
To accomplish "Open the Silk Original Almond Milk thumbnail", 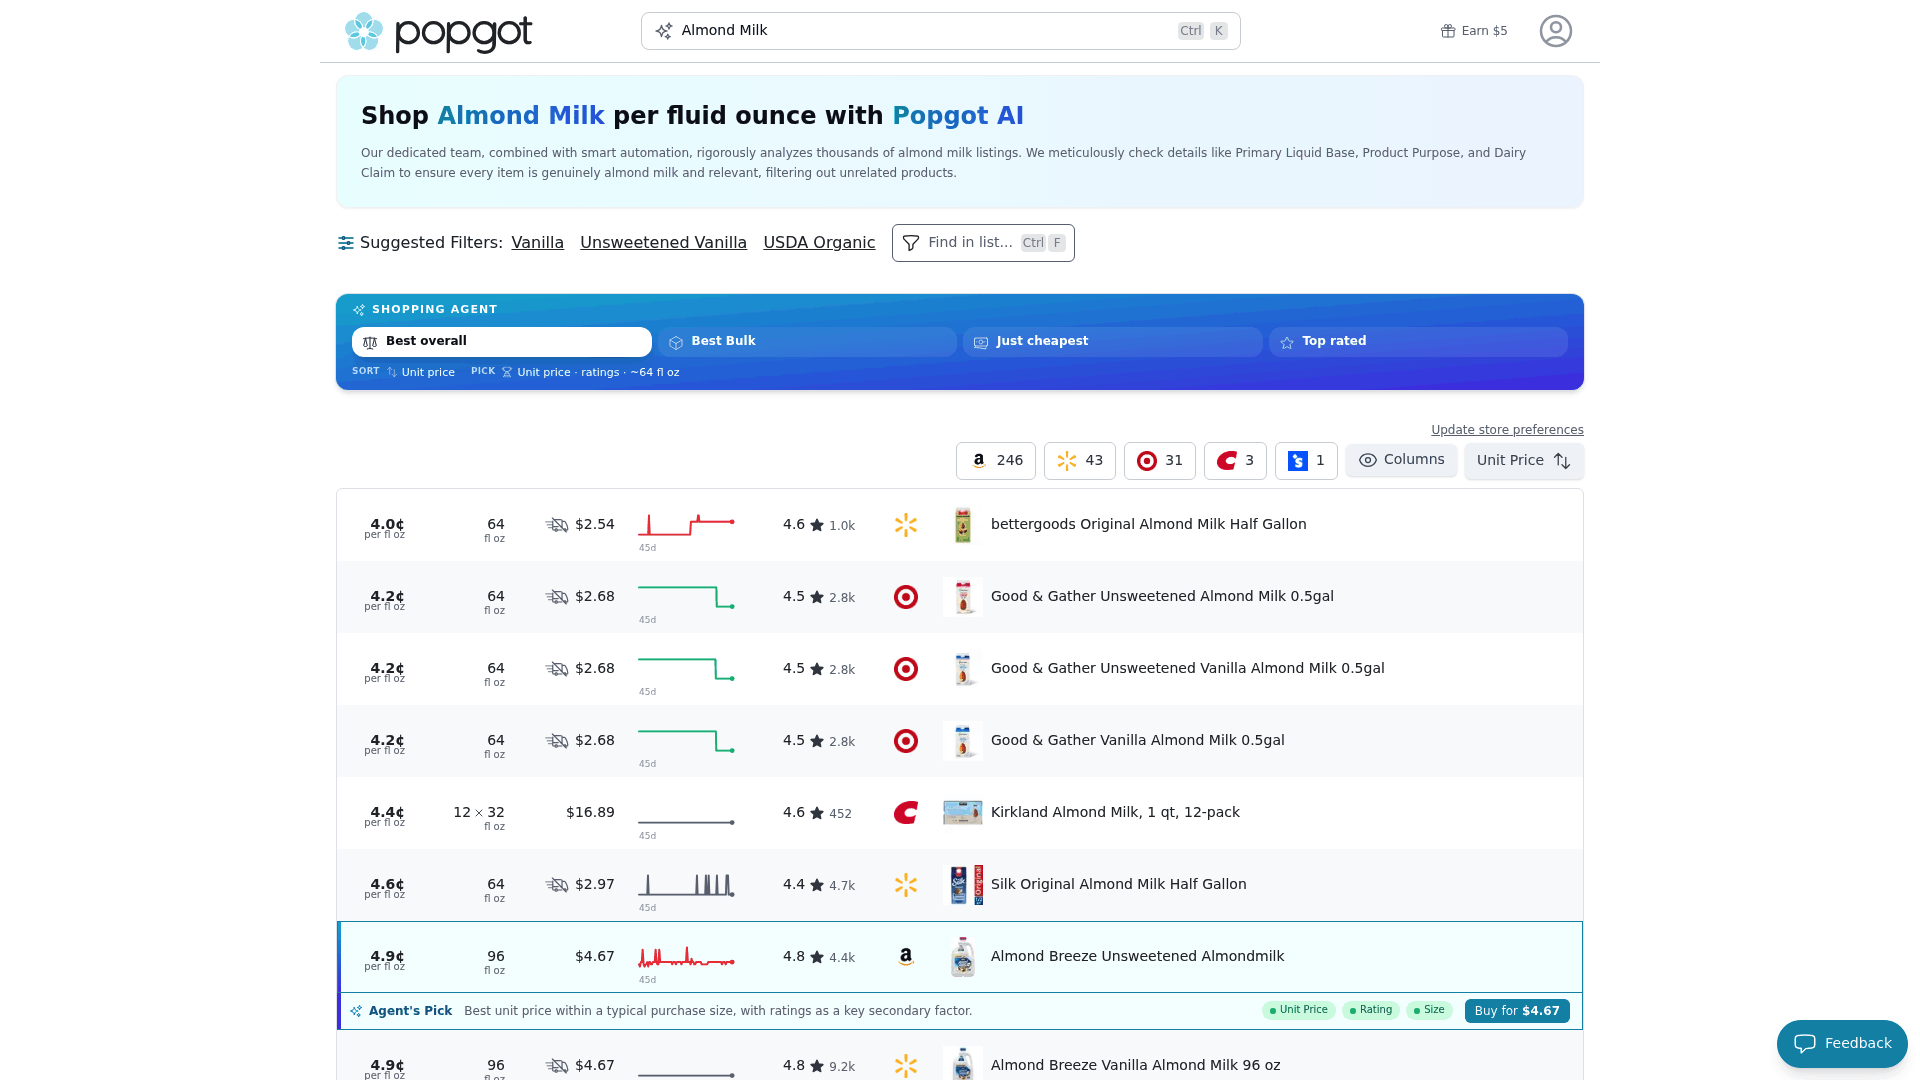I will (x=963, y=885).
